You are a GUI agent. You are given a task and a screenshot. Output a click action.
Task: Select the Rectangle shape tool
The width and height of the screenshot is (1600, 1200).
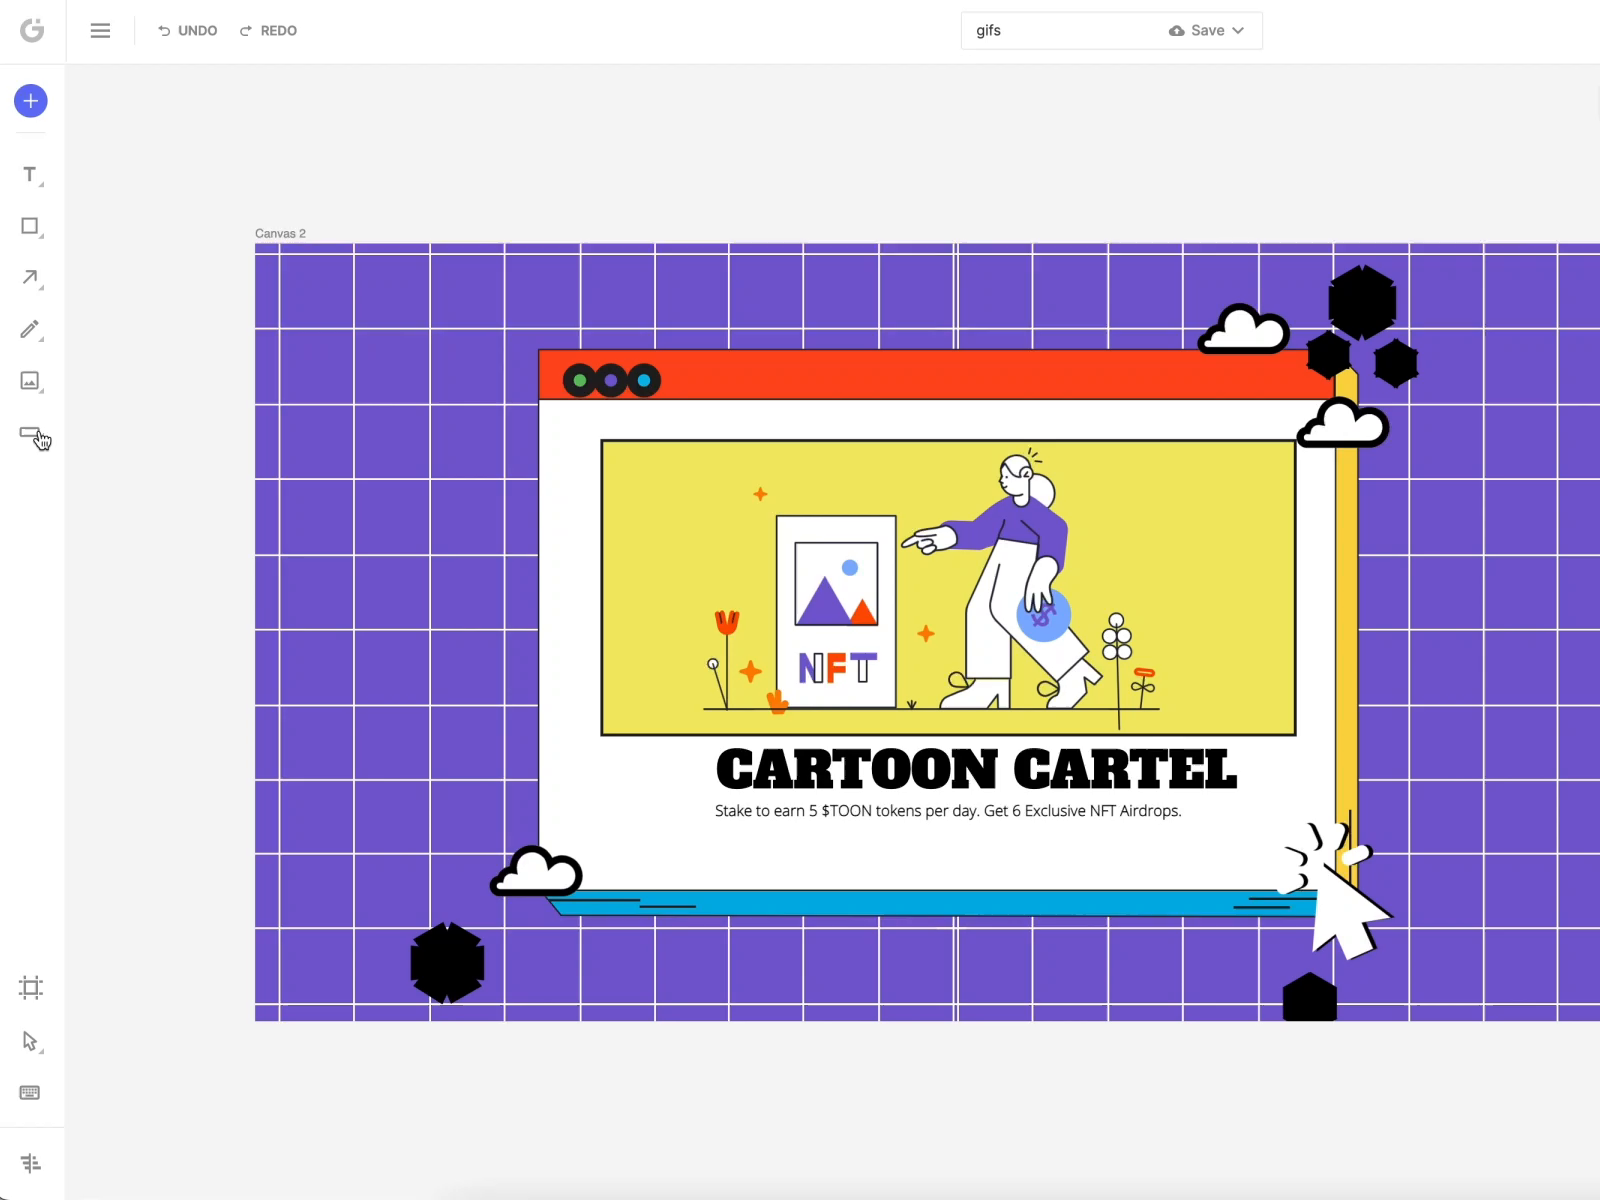point(30,227)
